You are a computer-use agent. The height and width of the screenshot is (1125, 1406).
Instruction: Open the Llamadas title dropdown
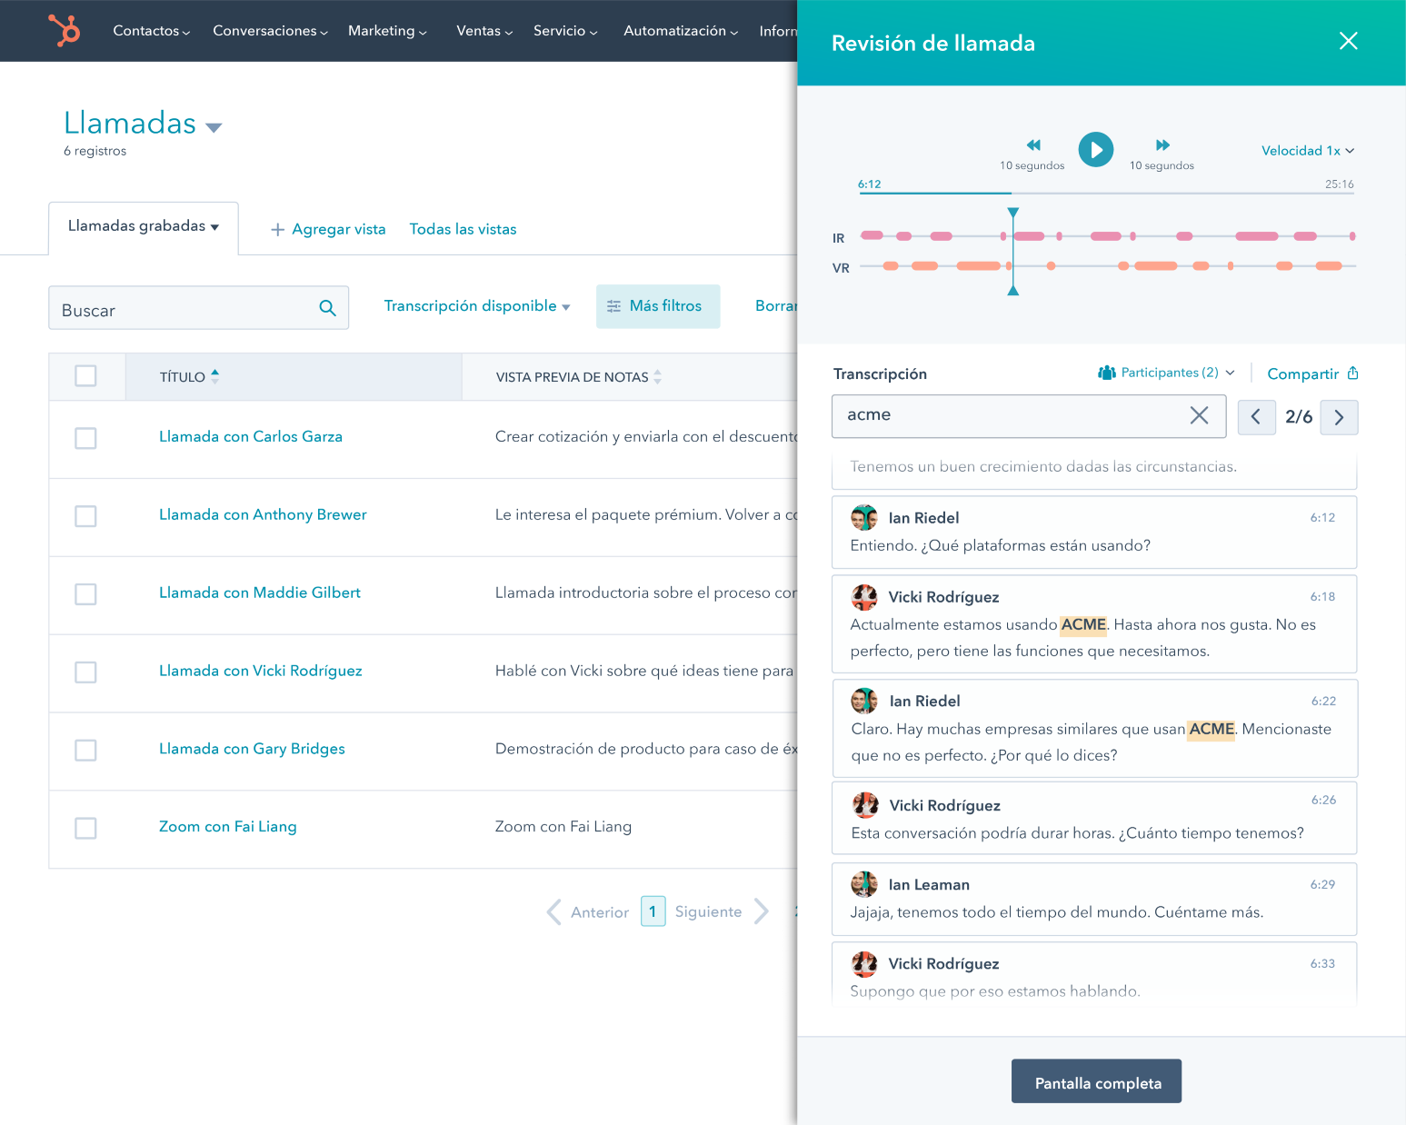213,127
